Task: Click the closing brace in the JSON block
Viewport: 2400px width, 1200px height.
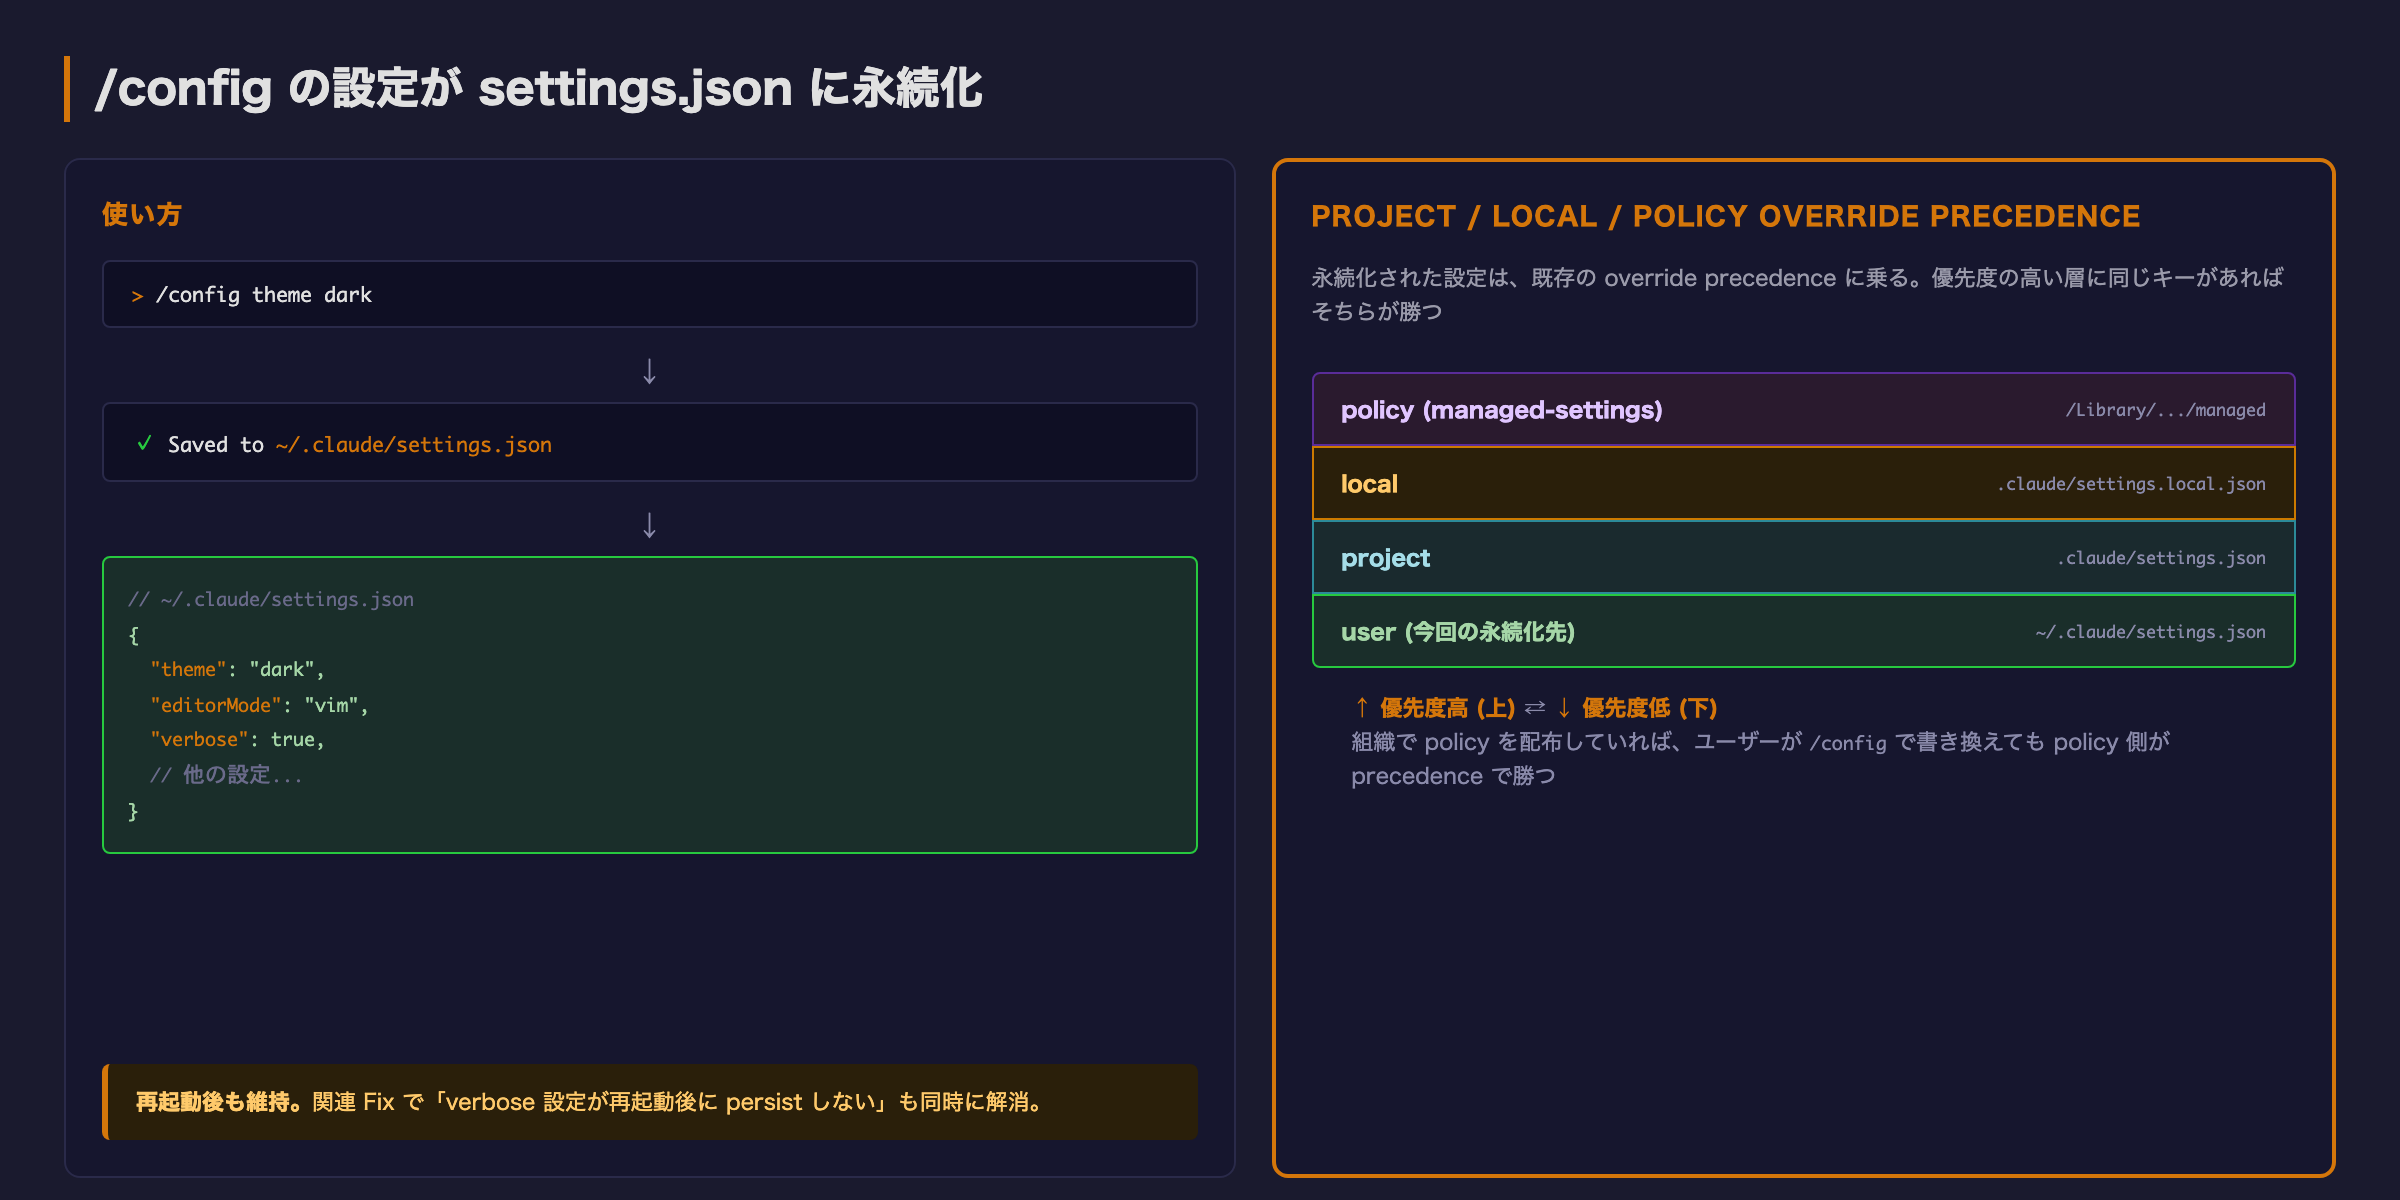Action: 133,811
